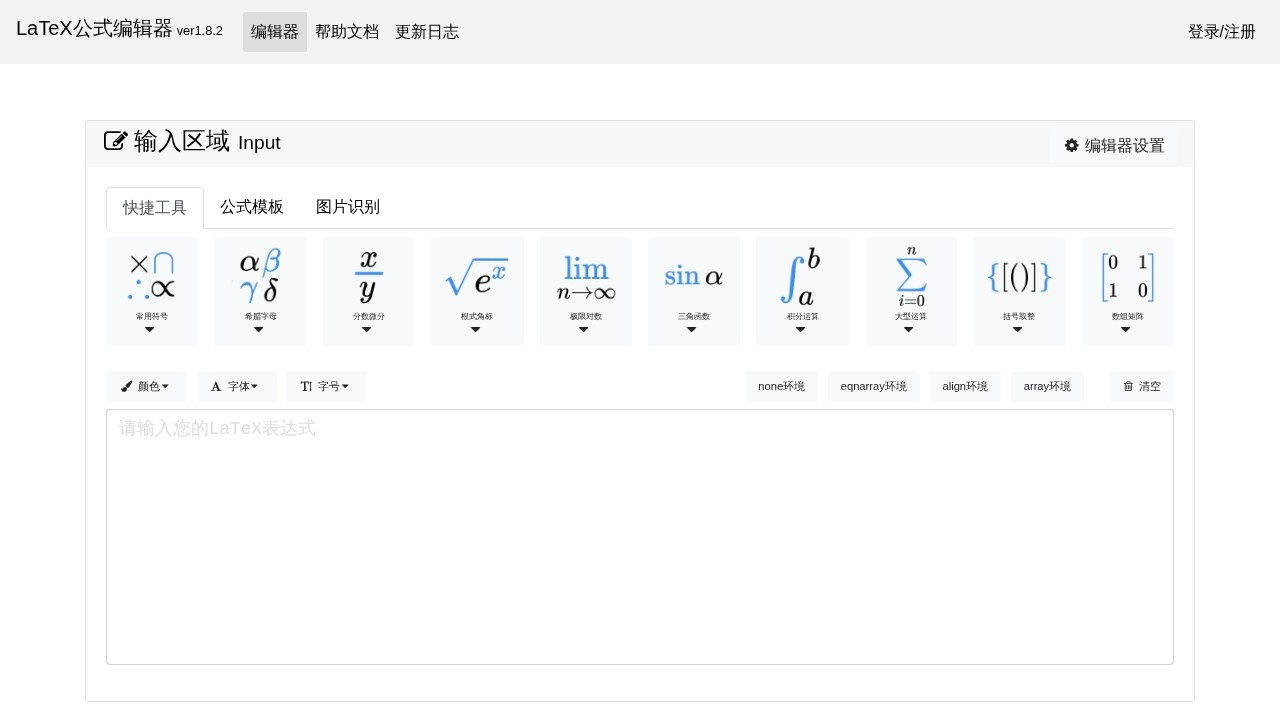Expand the font (字体) dropdown
Image resolution: width=1280 pixels, height=720 pixels.
(x=236, y=386)
